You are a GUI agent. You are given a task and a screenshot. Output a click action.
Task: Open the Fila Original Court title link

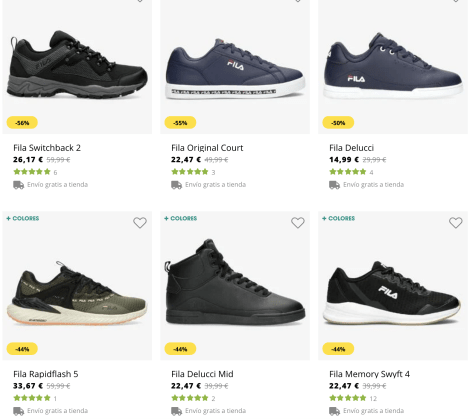(207, 148)
